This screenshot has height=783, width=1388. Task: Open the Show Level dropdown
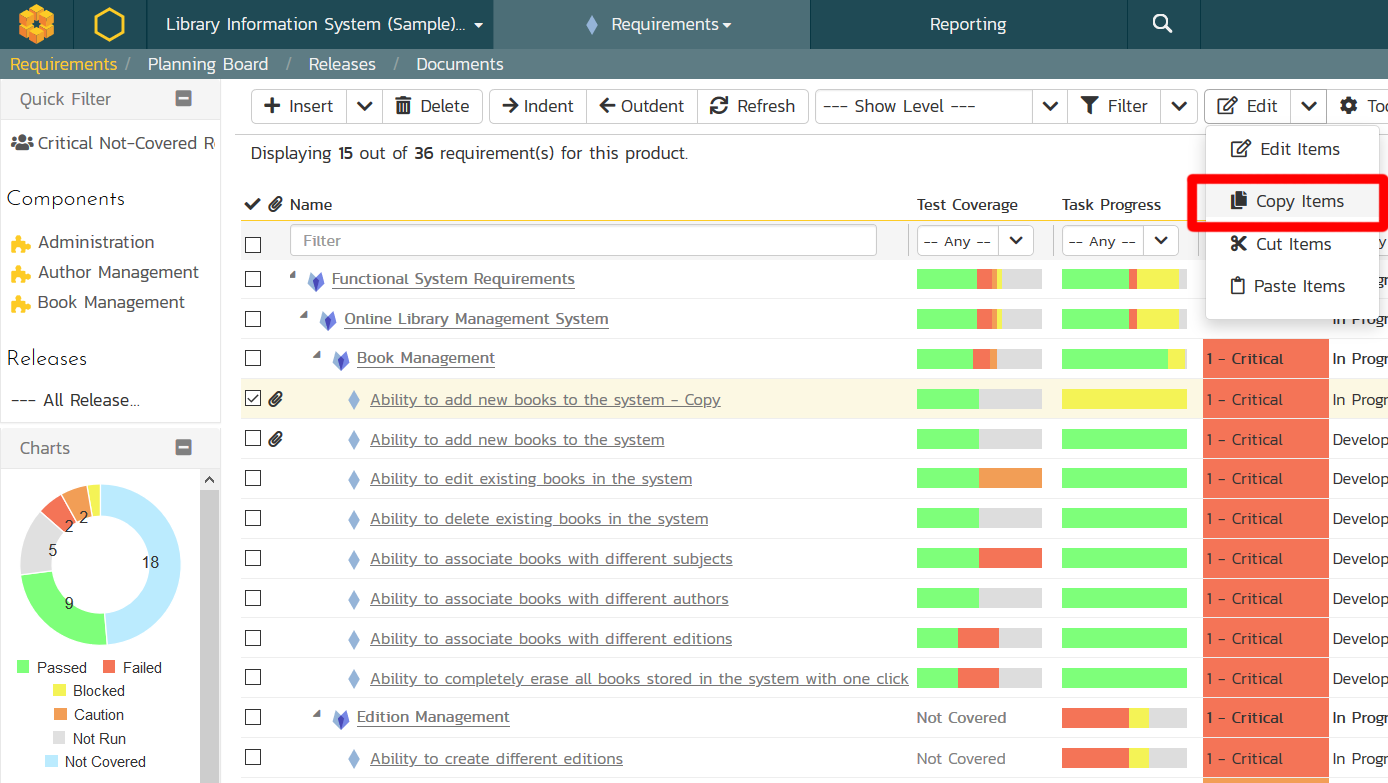click(938, 106)
